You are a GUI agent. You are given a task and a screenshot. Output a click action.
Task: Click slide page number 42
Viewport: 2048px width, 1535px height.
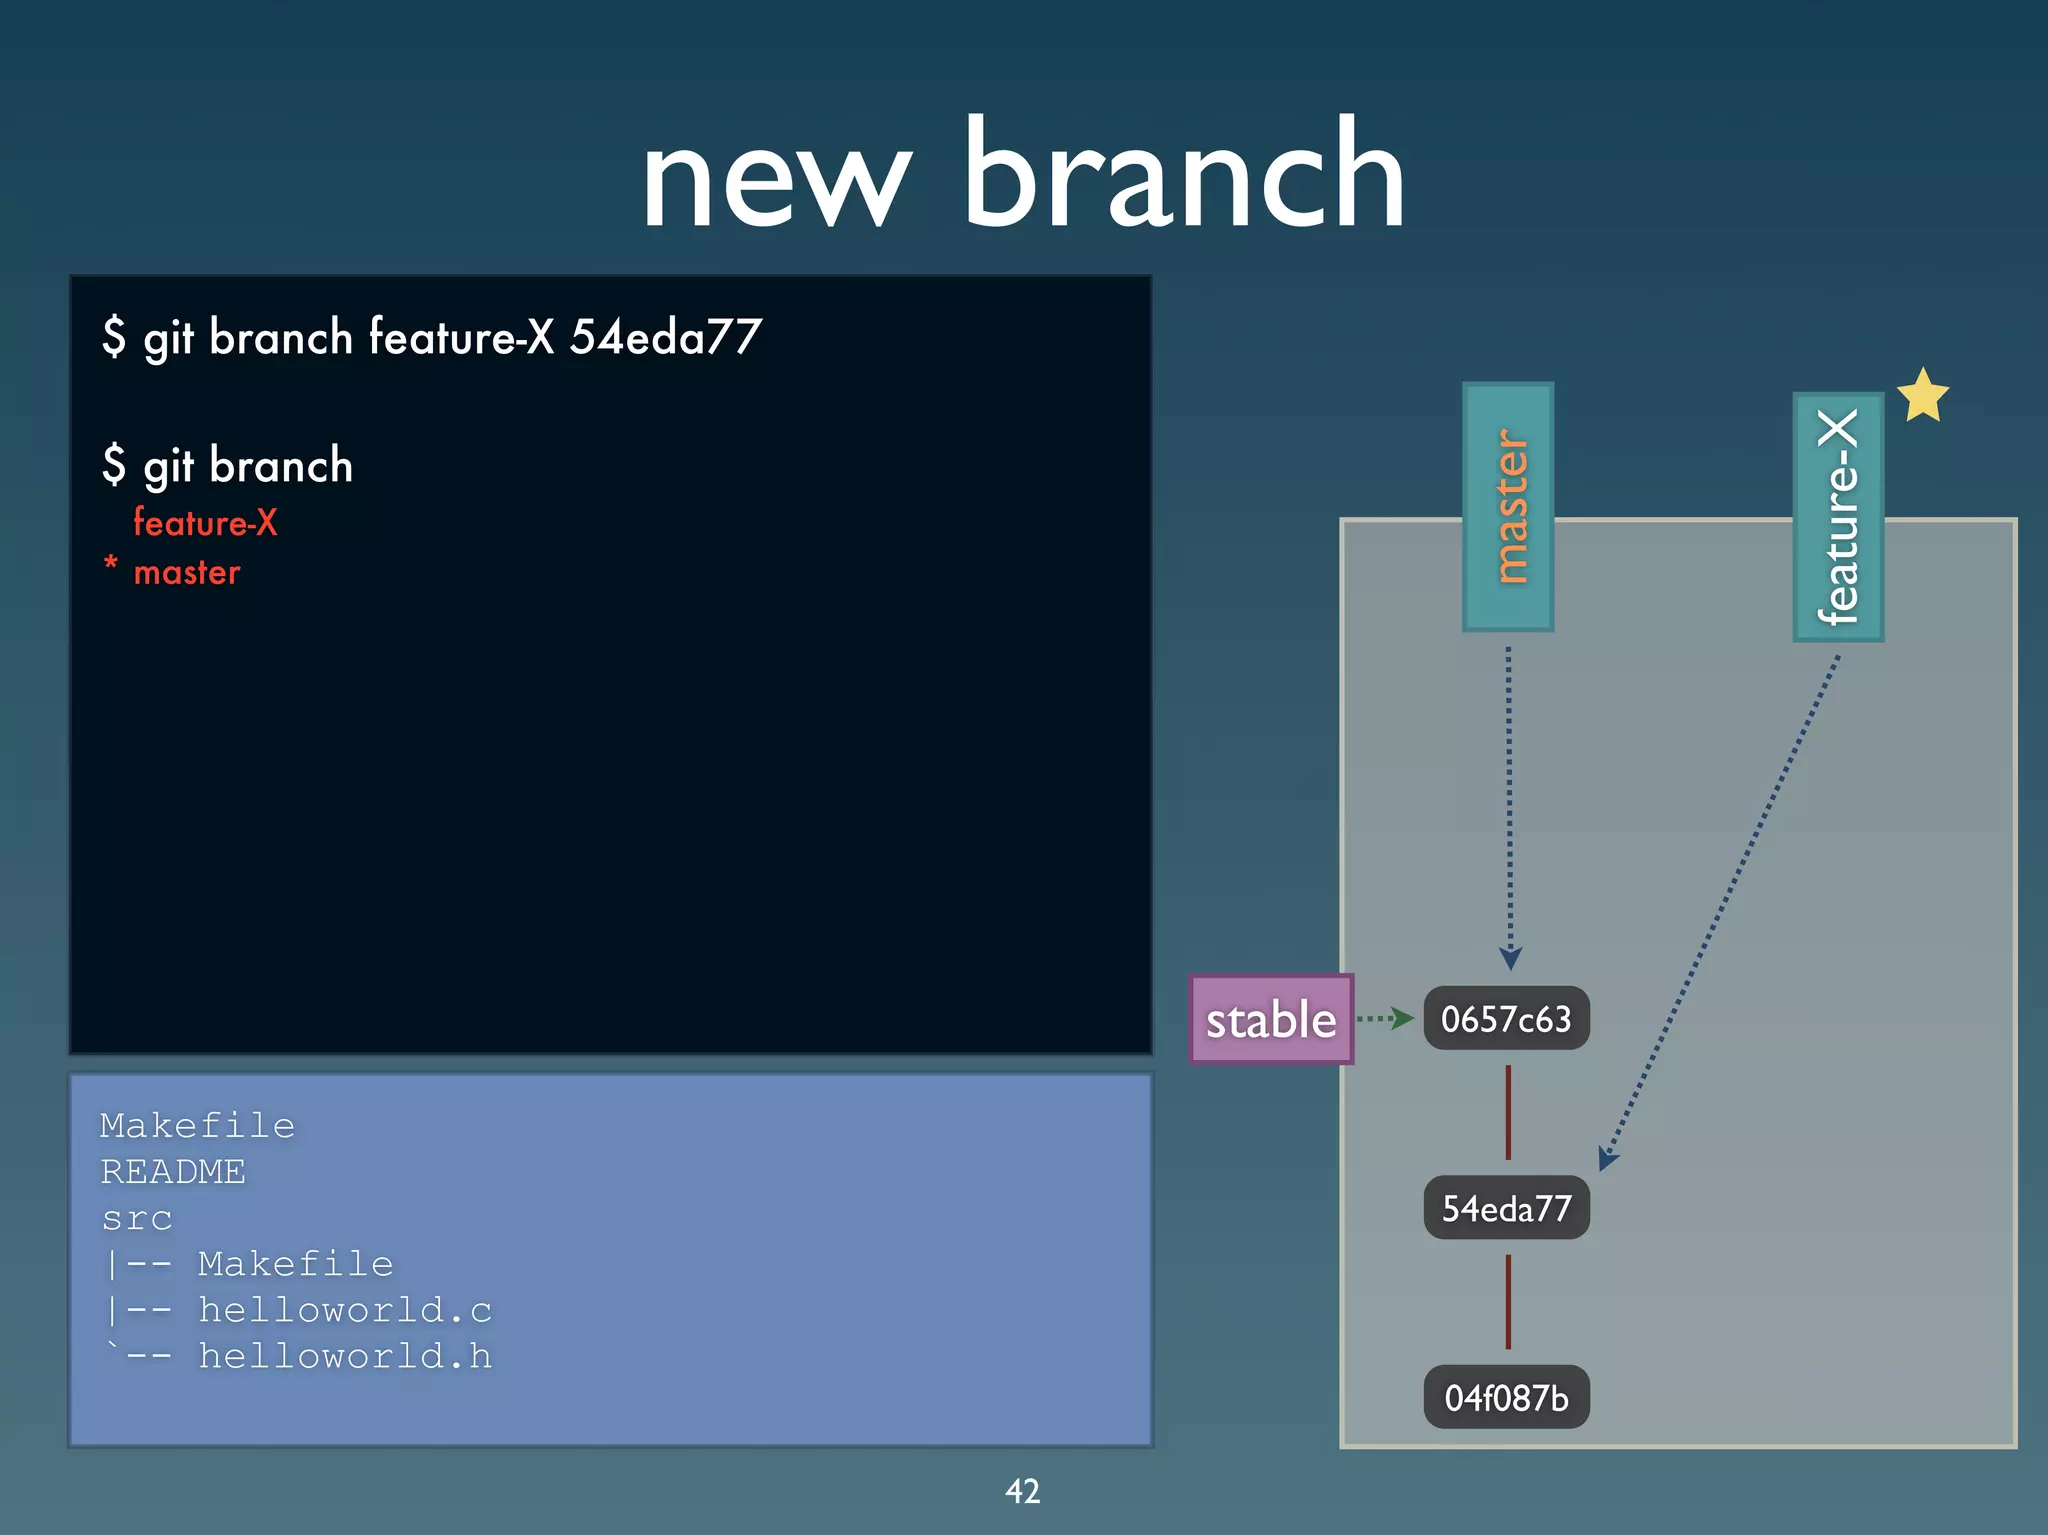pyautogui.click(x=1022, y=1491)
